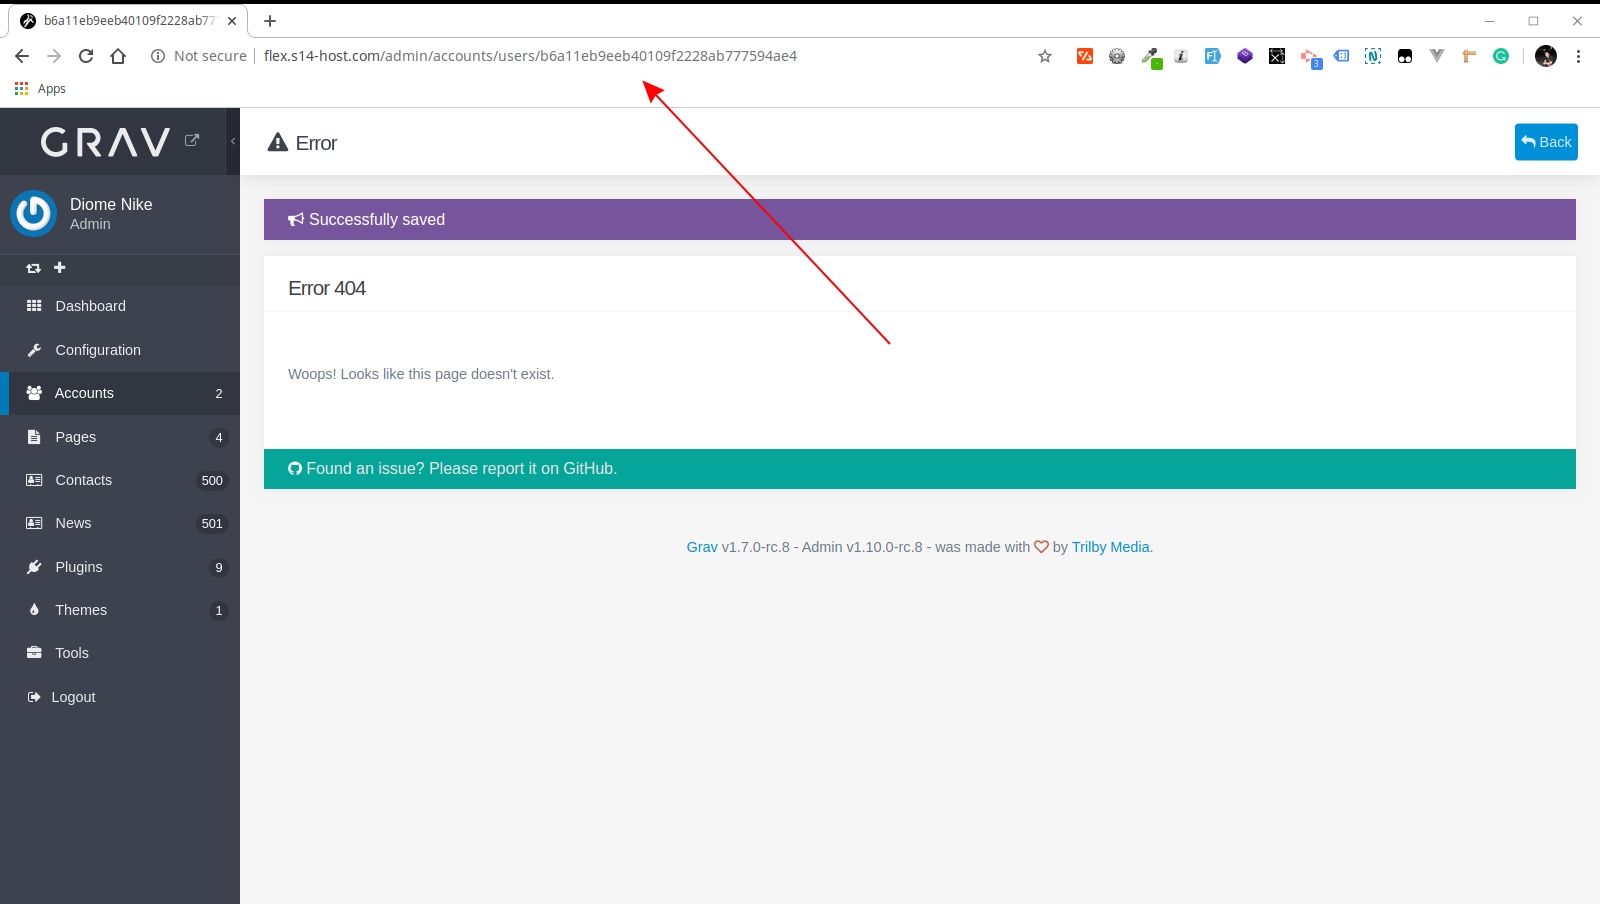The image size is (1600, 904).
Task: Toggle the bookmark star in address bar
Action: coord(1044,56)
